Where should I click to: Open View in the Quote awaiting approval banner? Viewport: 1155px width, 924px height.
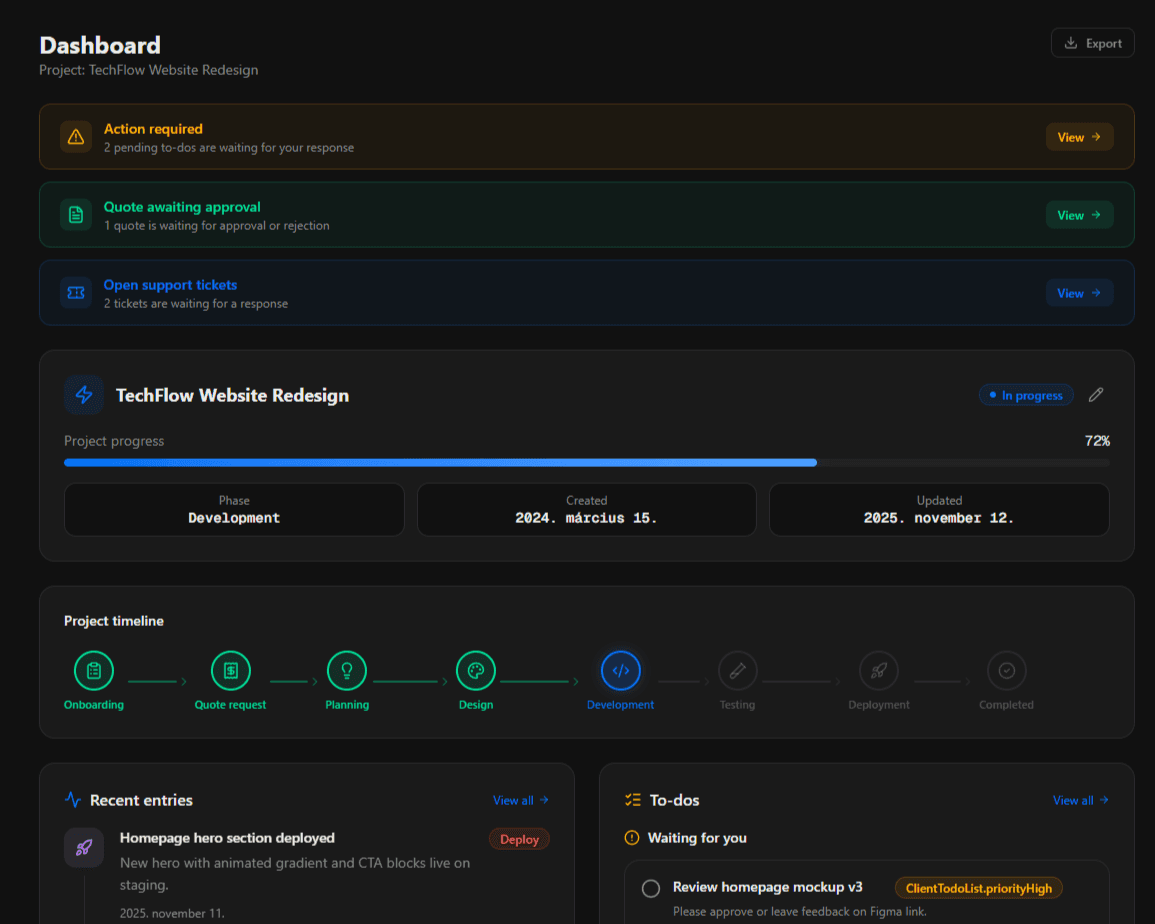click(x=1079, y=215)
